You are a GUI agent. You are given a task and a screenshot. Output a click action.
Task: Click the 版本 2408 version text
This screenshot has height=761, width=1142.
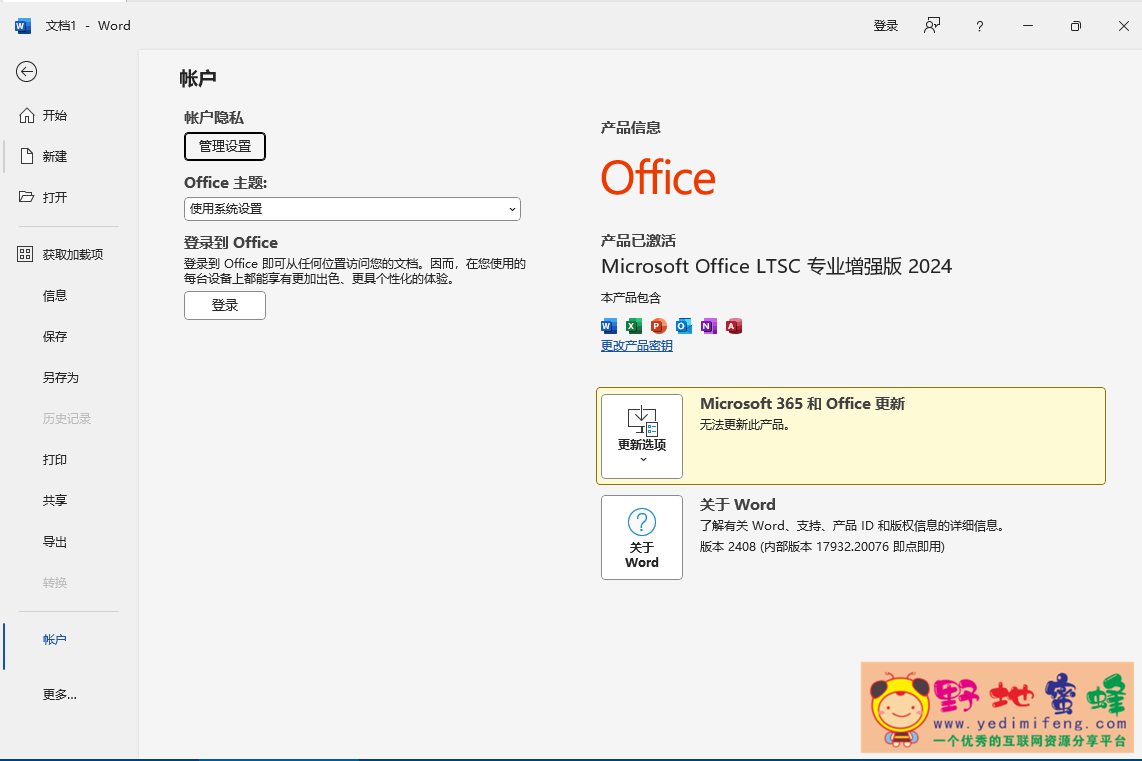[x=822, y=547]
